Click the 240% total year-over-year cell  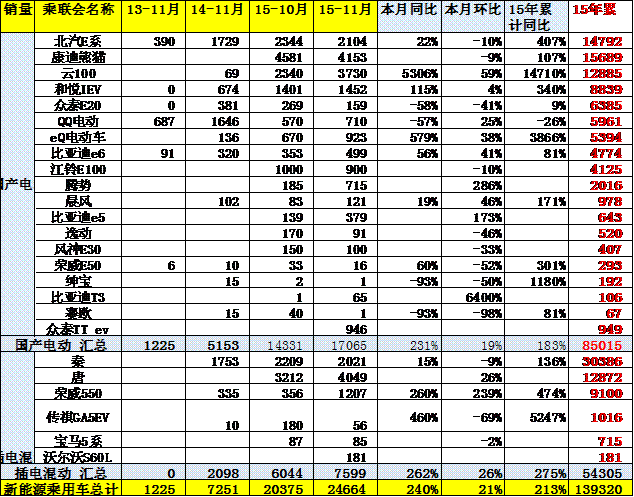pyautogui.click(x=409, y=489)
